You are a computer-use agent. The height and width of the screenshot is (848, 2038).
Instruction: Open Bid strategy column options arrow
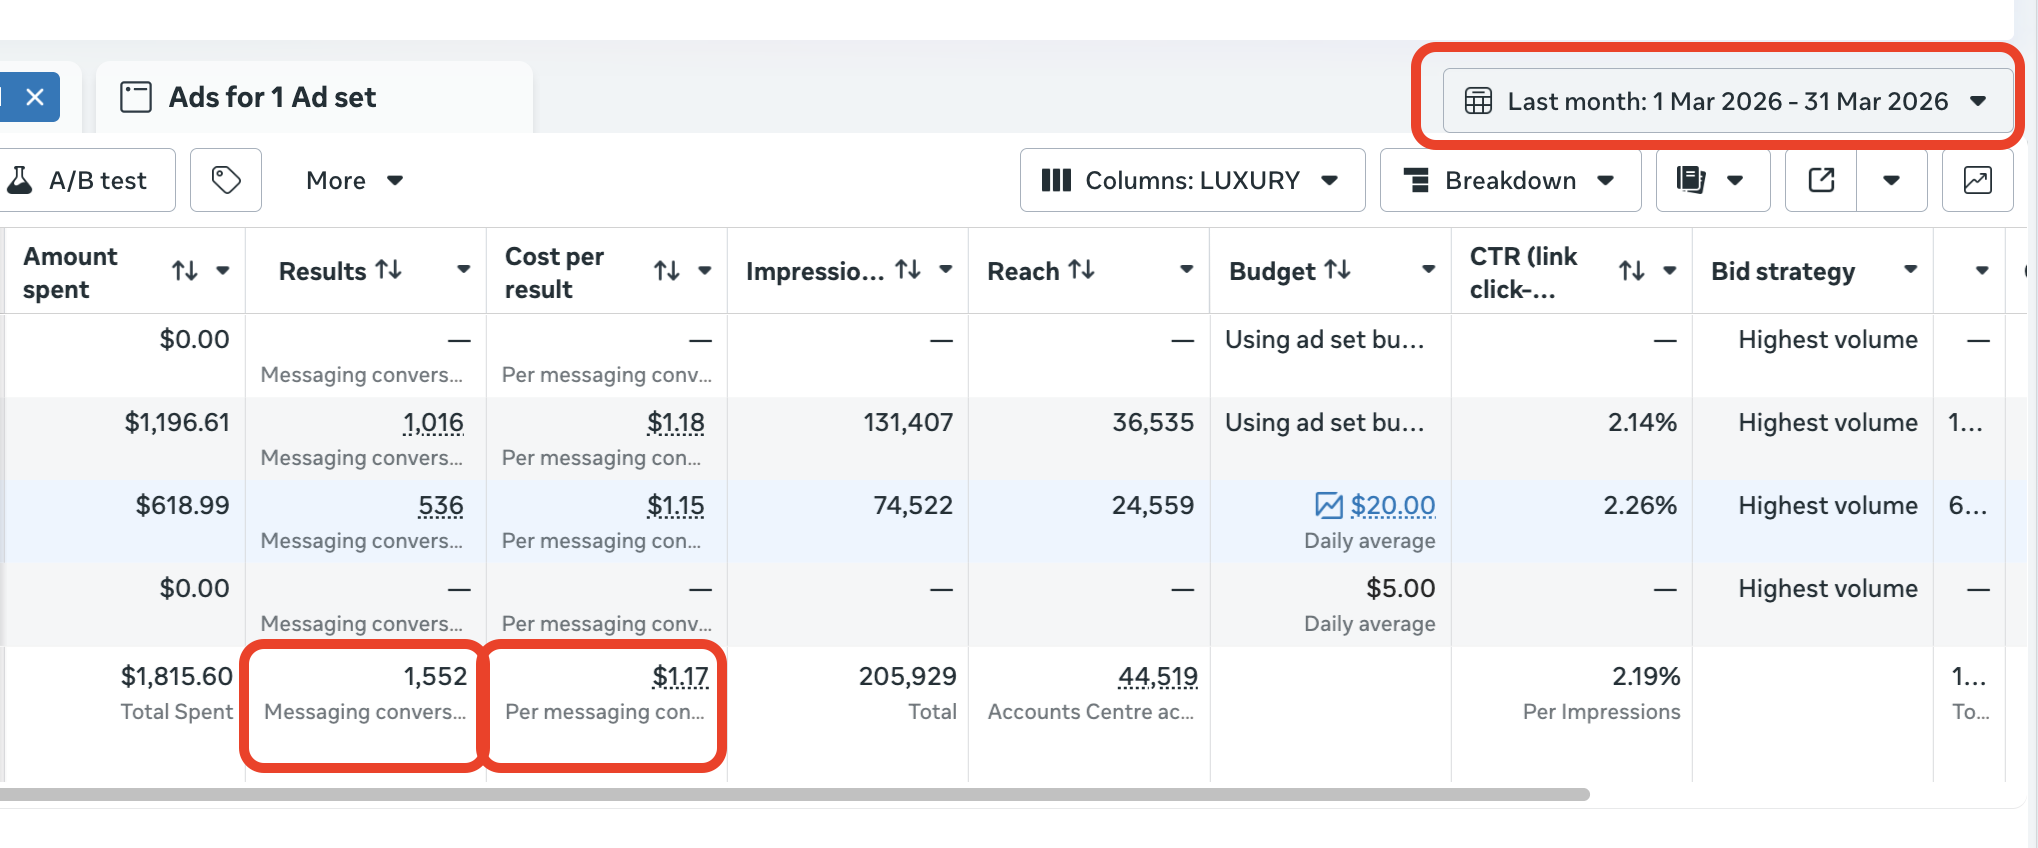point(1910,270)
